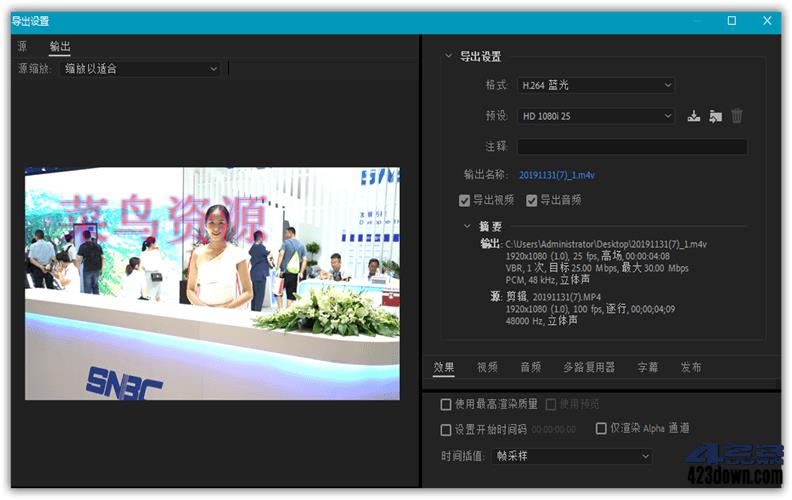792x500 pixels.
Task: Switch to the 视频 tab
Action: click(487, 367)
